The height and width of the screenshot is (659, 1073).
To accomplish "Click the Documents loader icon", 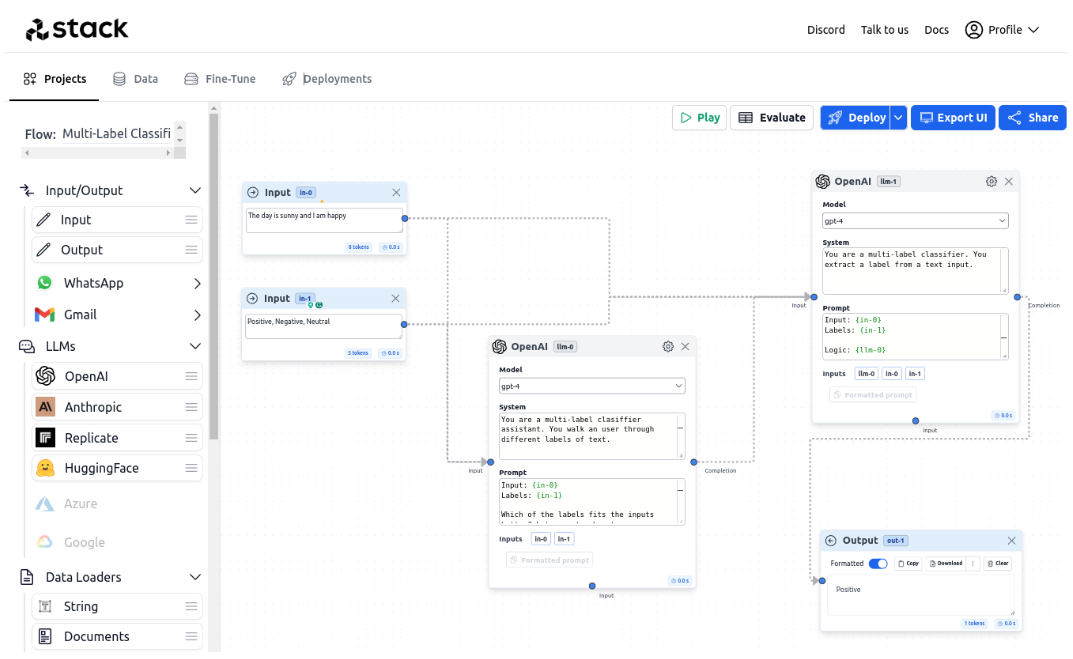I will (x=45, y=636).
